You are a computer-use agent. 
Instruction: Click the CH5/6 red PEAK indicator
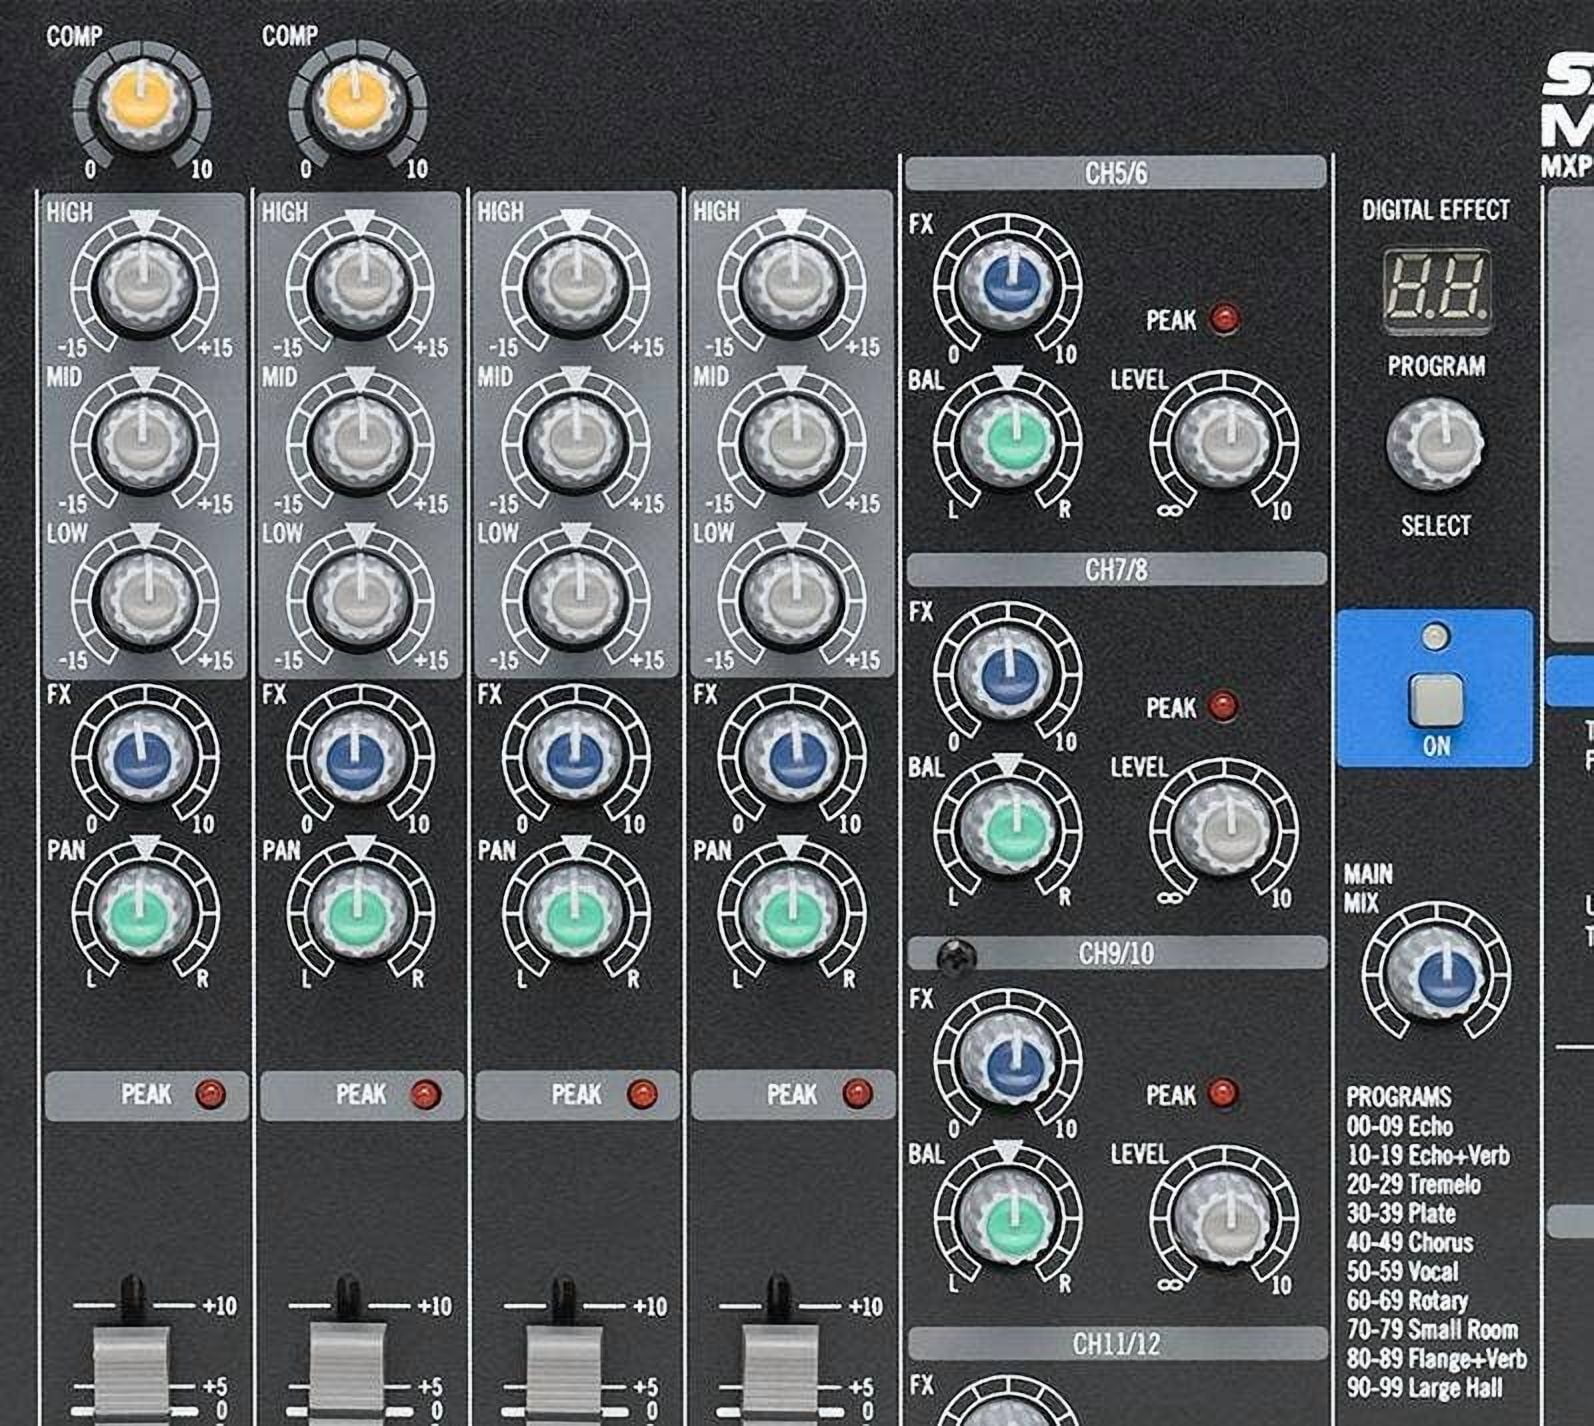pos(1223,320)
